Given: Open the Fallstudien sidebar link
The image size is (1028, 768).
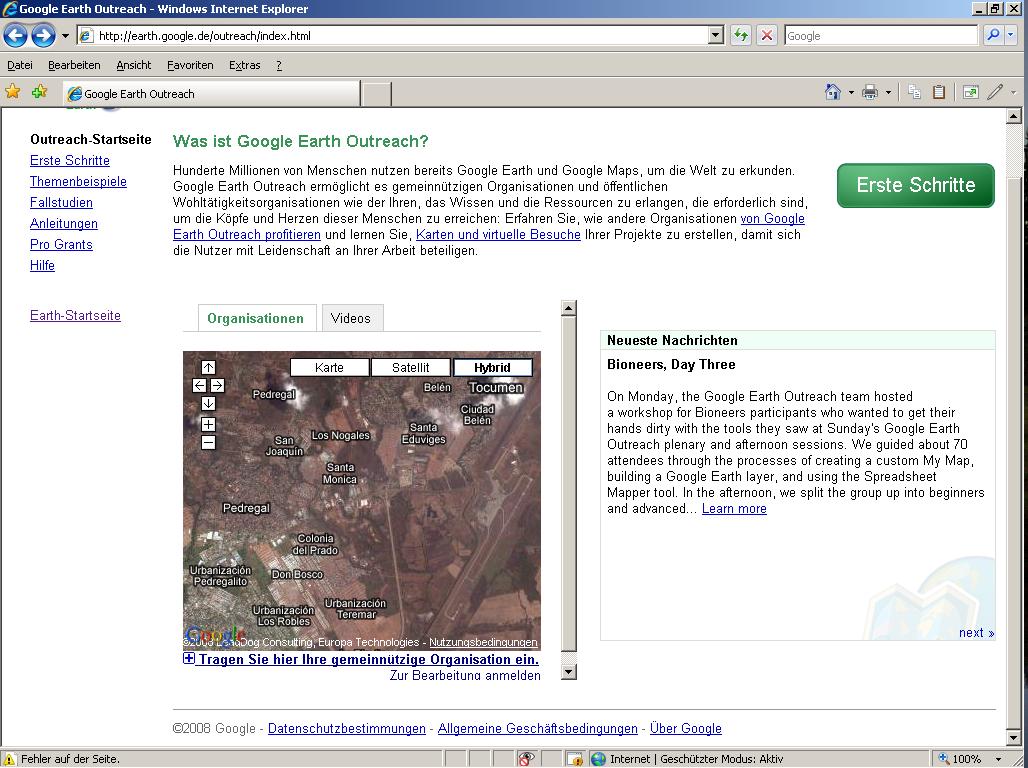Looking at the screenshot, I should tap(61, 203).
